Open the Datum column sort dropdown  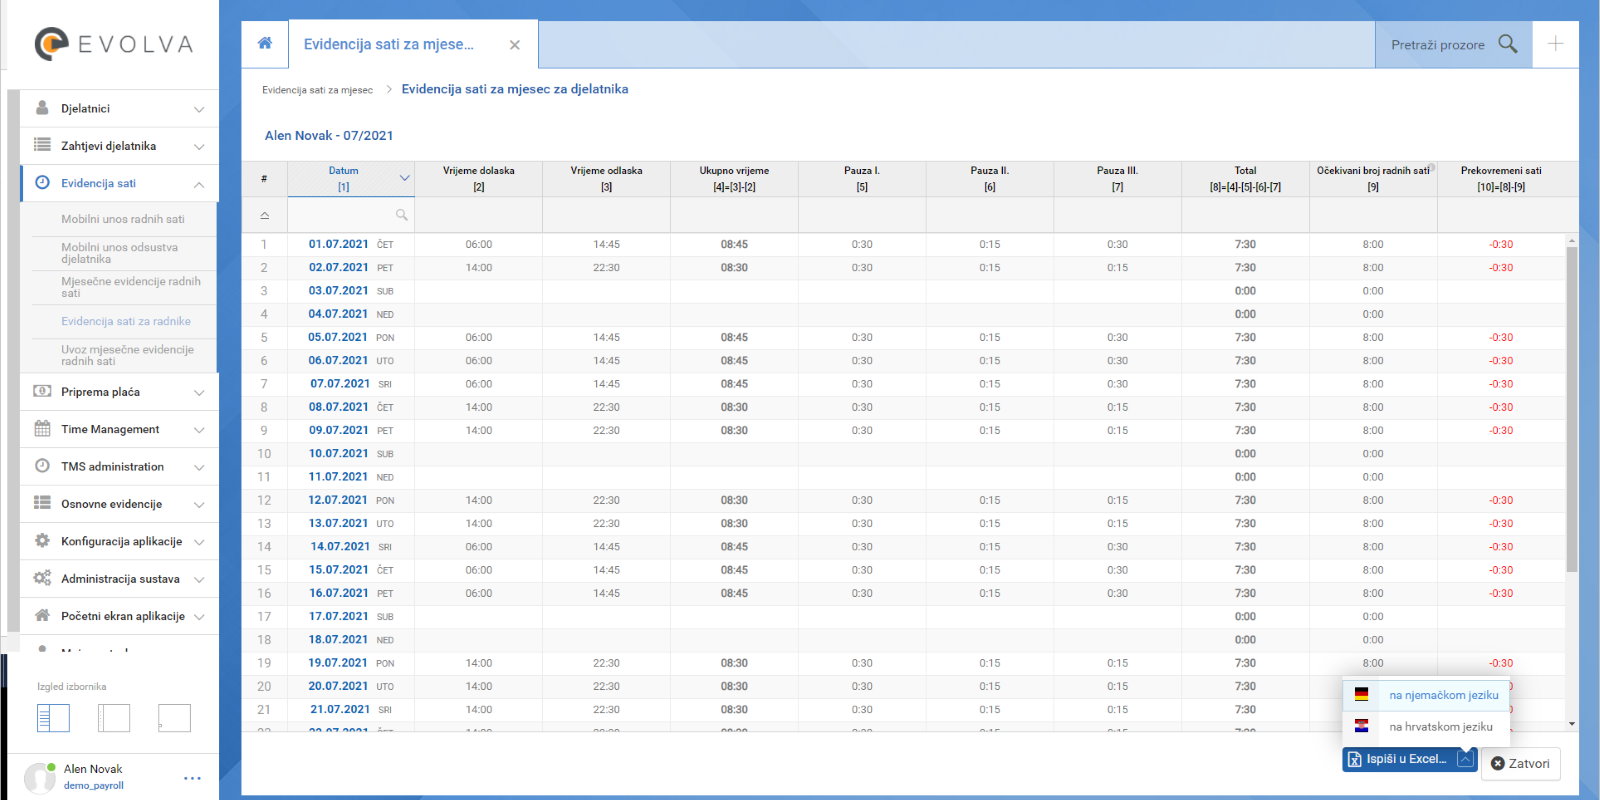[404, 178]
